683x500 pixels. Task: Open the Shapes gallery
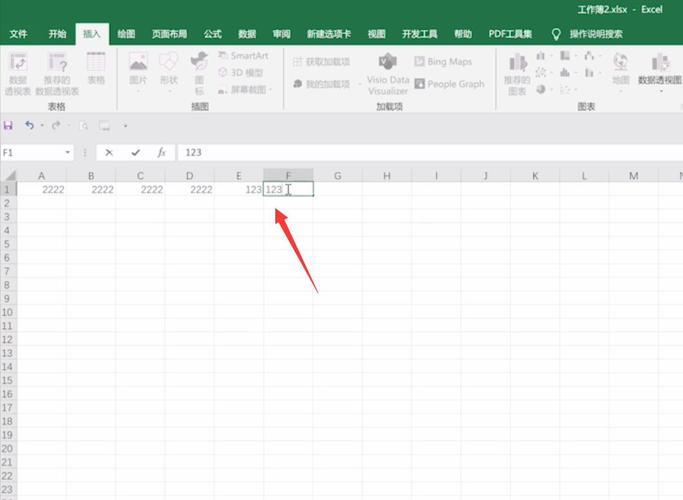[169, 70]
